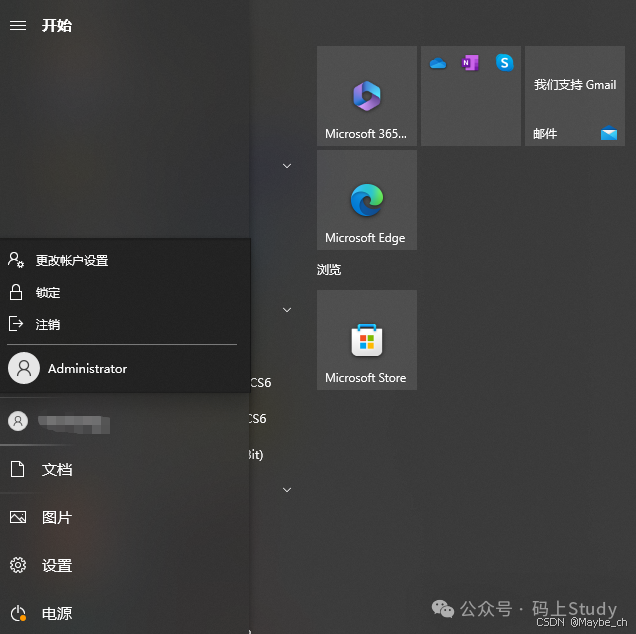
Task: Click the Pictures image icon
Action: (18, 517)
